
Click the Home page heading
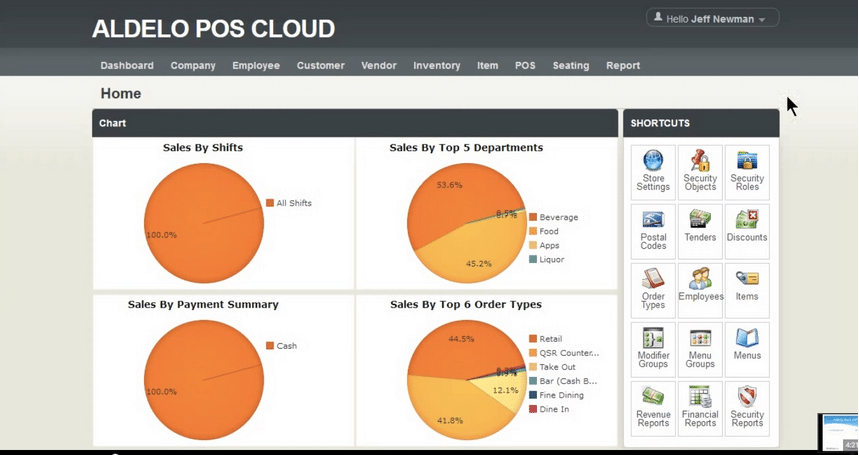(x=121, y=94)
